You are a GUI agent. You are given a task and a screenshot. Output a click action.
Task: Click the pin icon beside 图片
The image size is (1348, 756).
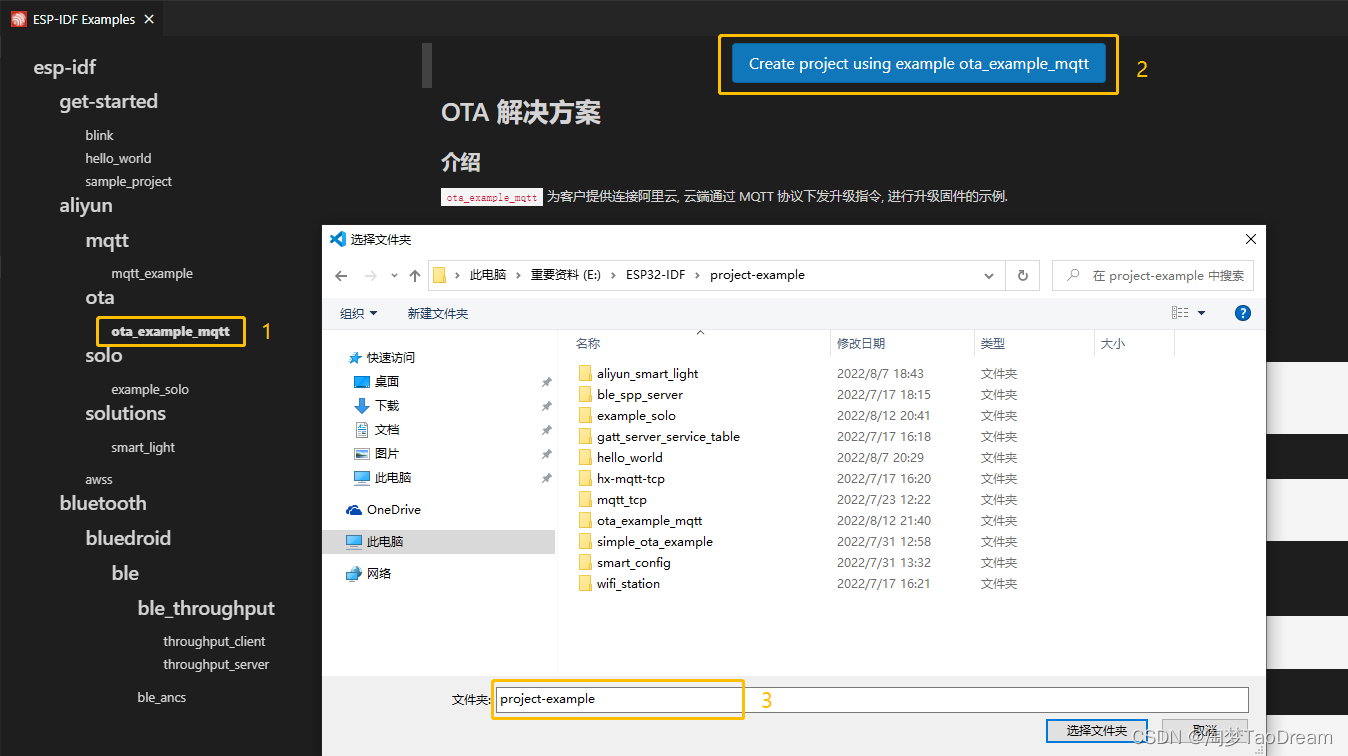(546, 454)
